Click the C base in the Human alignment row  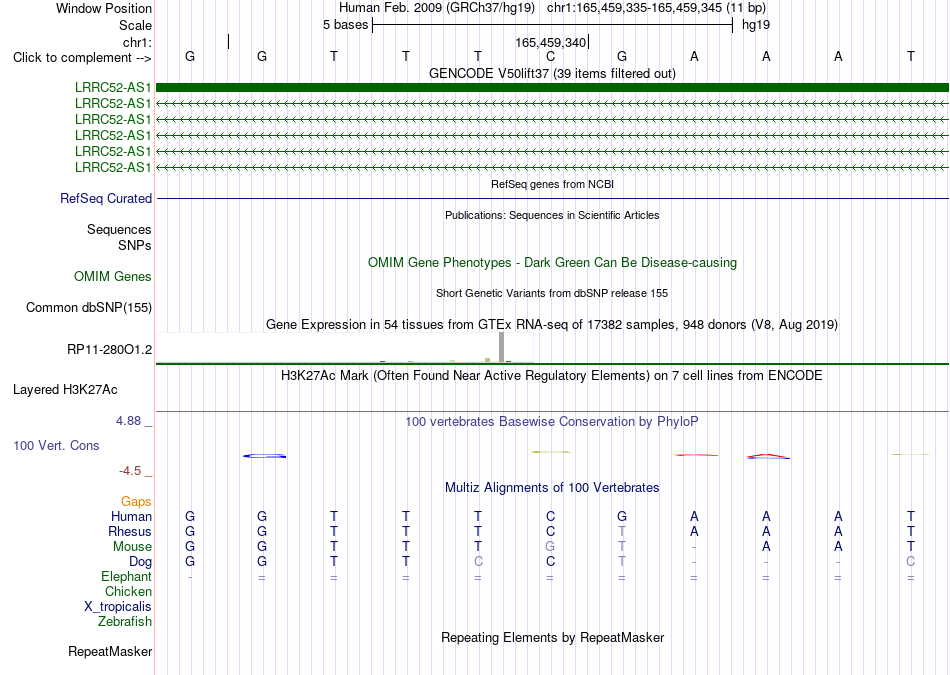tap(550, 516)
